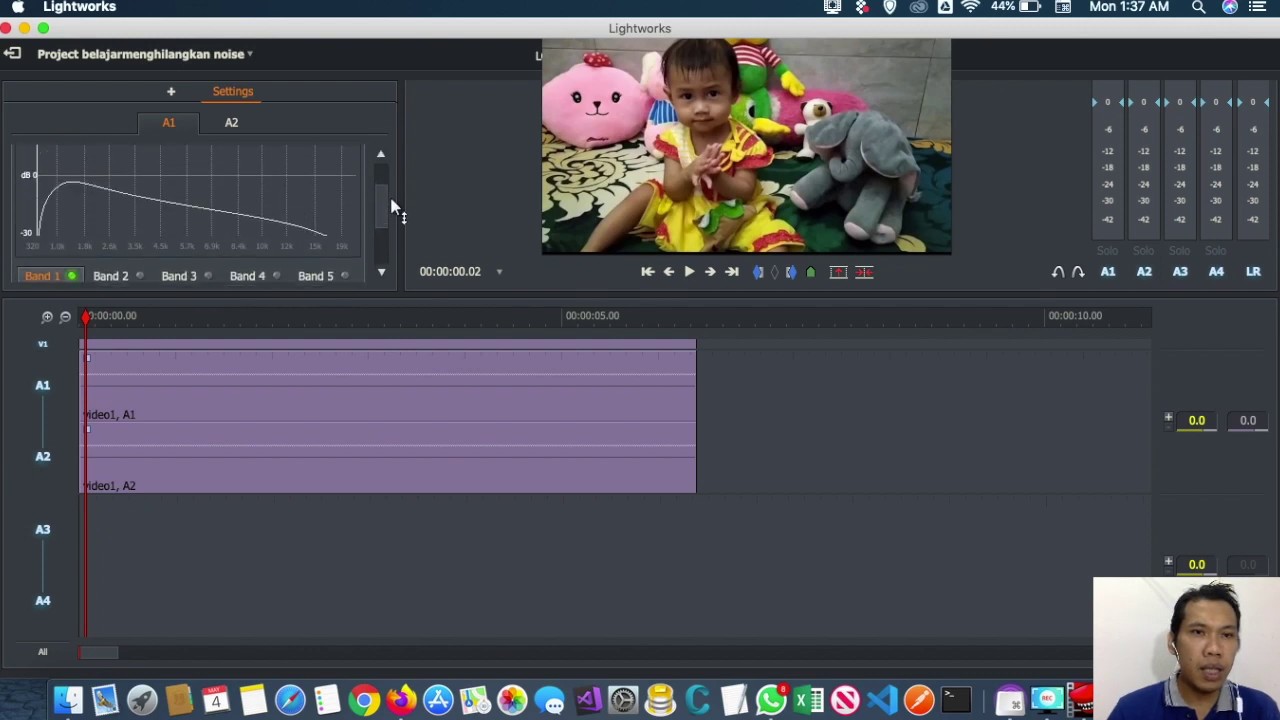Expand A1 track level plus icon

(1168, 418)
